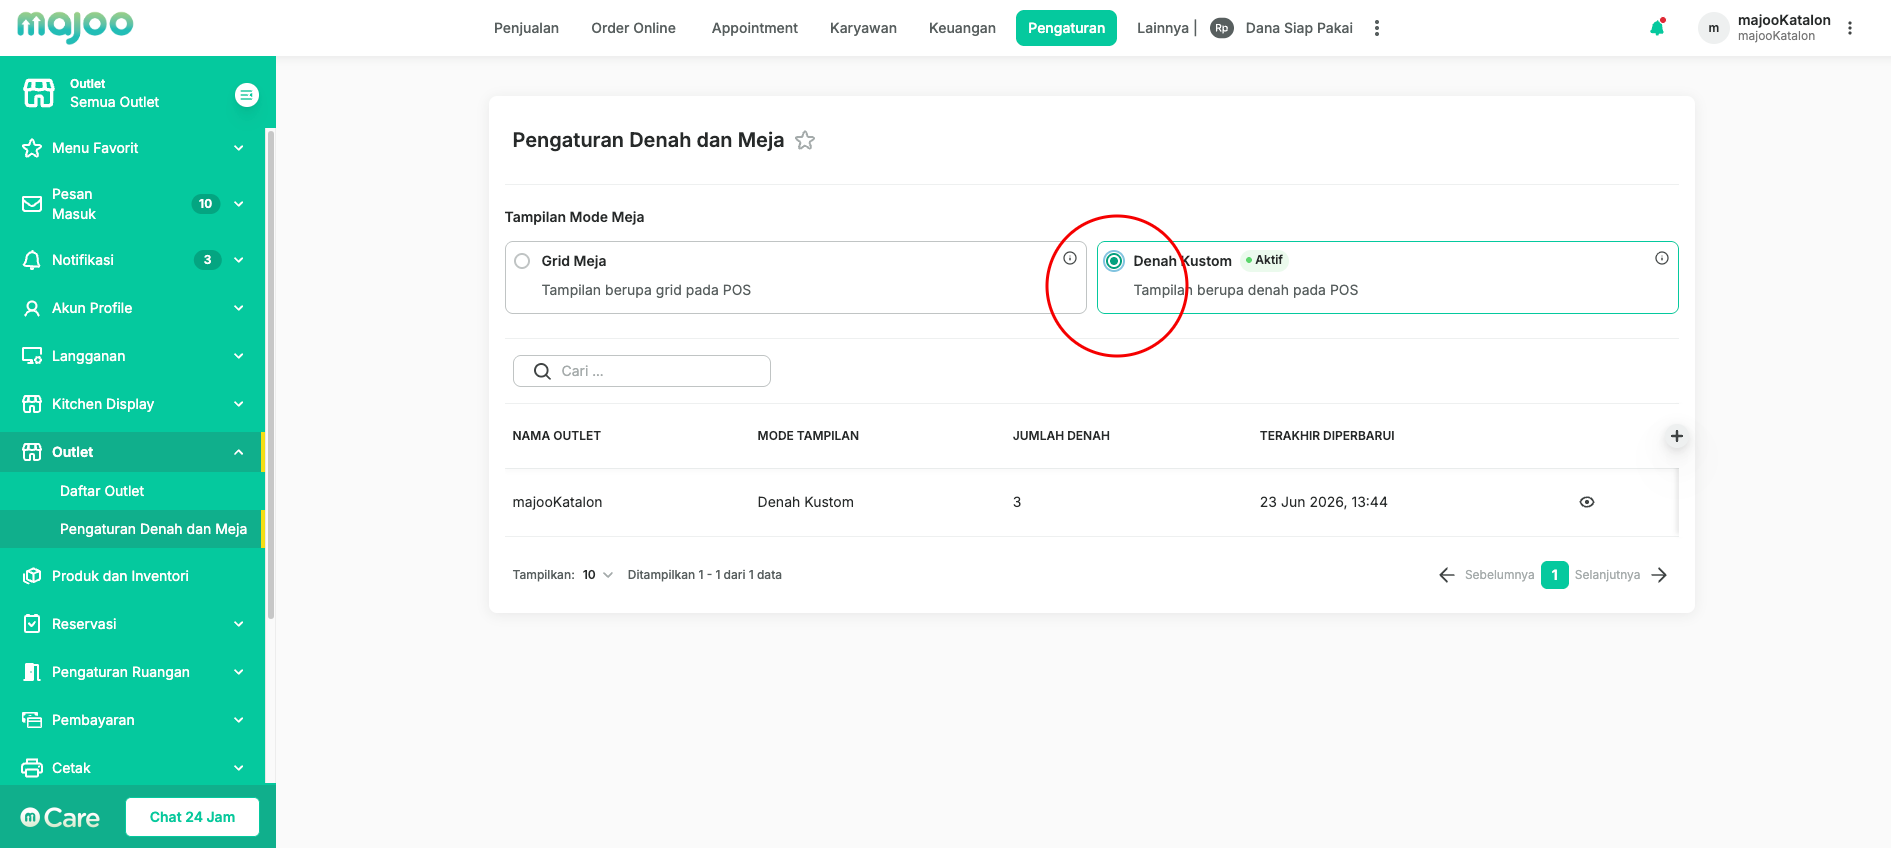
Task: Expand the Cetak section
Action: pos(239,768)
